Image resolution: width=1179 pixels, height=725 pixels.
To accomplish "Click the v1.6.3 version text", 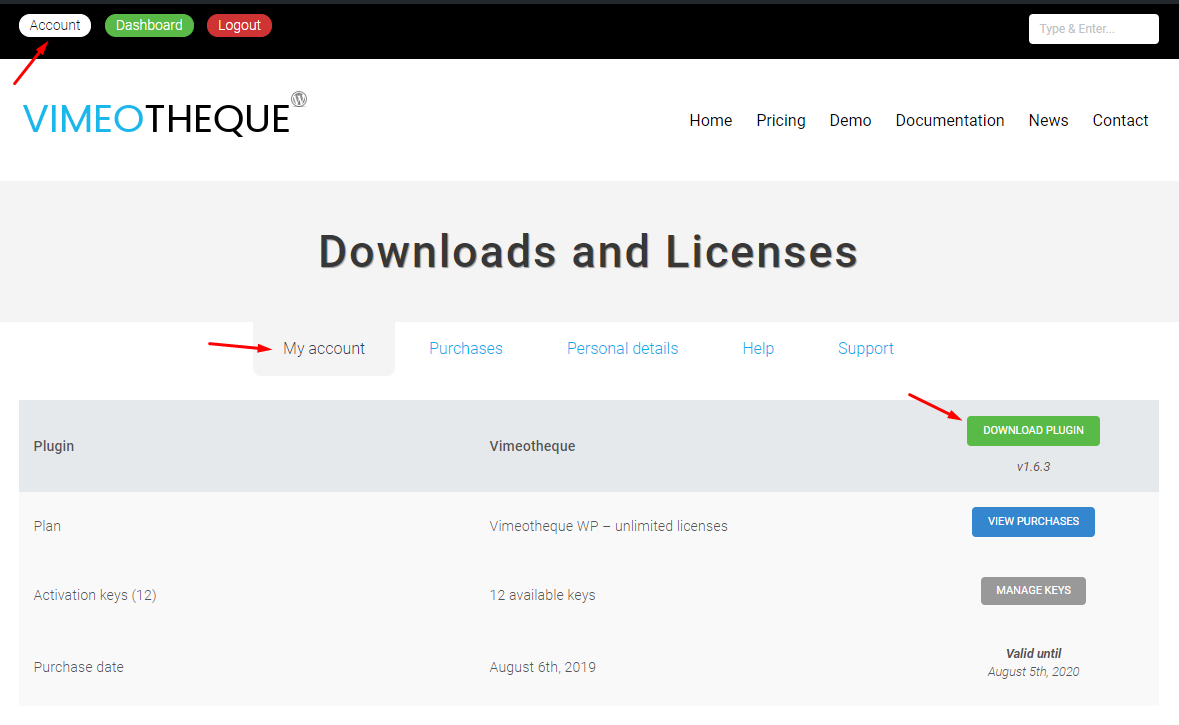I will 1033,466.
